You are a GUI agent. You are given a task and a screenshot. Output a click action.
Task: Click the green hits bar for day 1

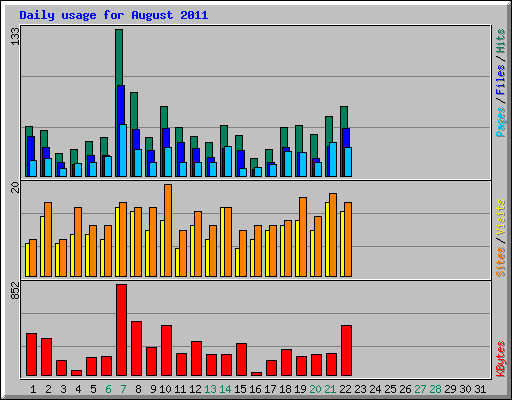(29, 131)
